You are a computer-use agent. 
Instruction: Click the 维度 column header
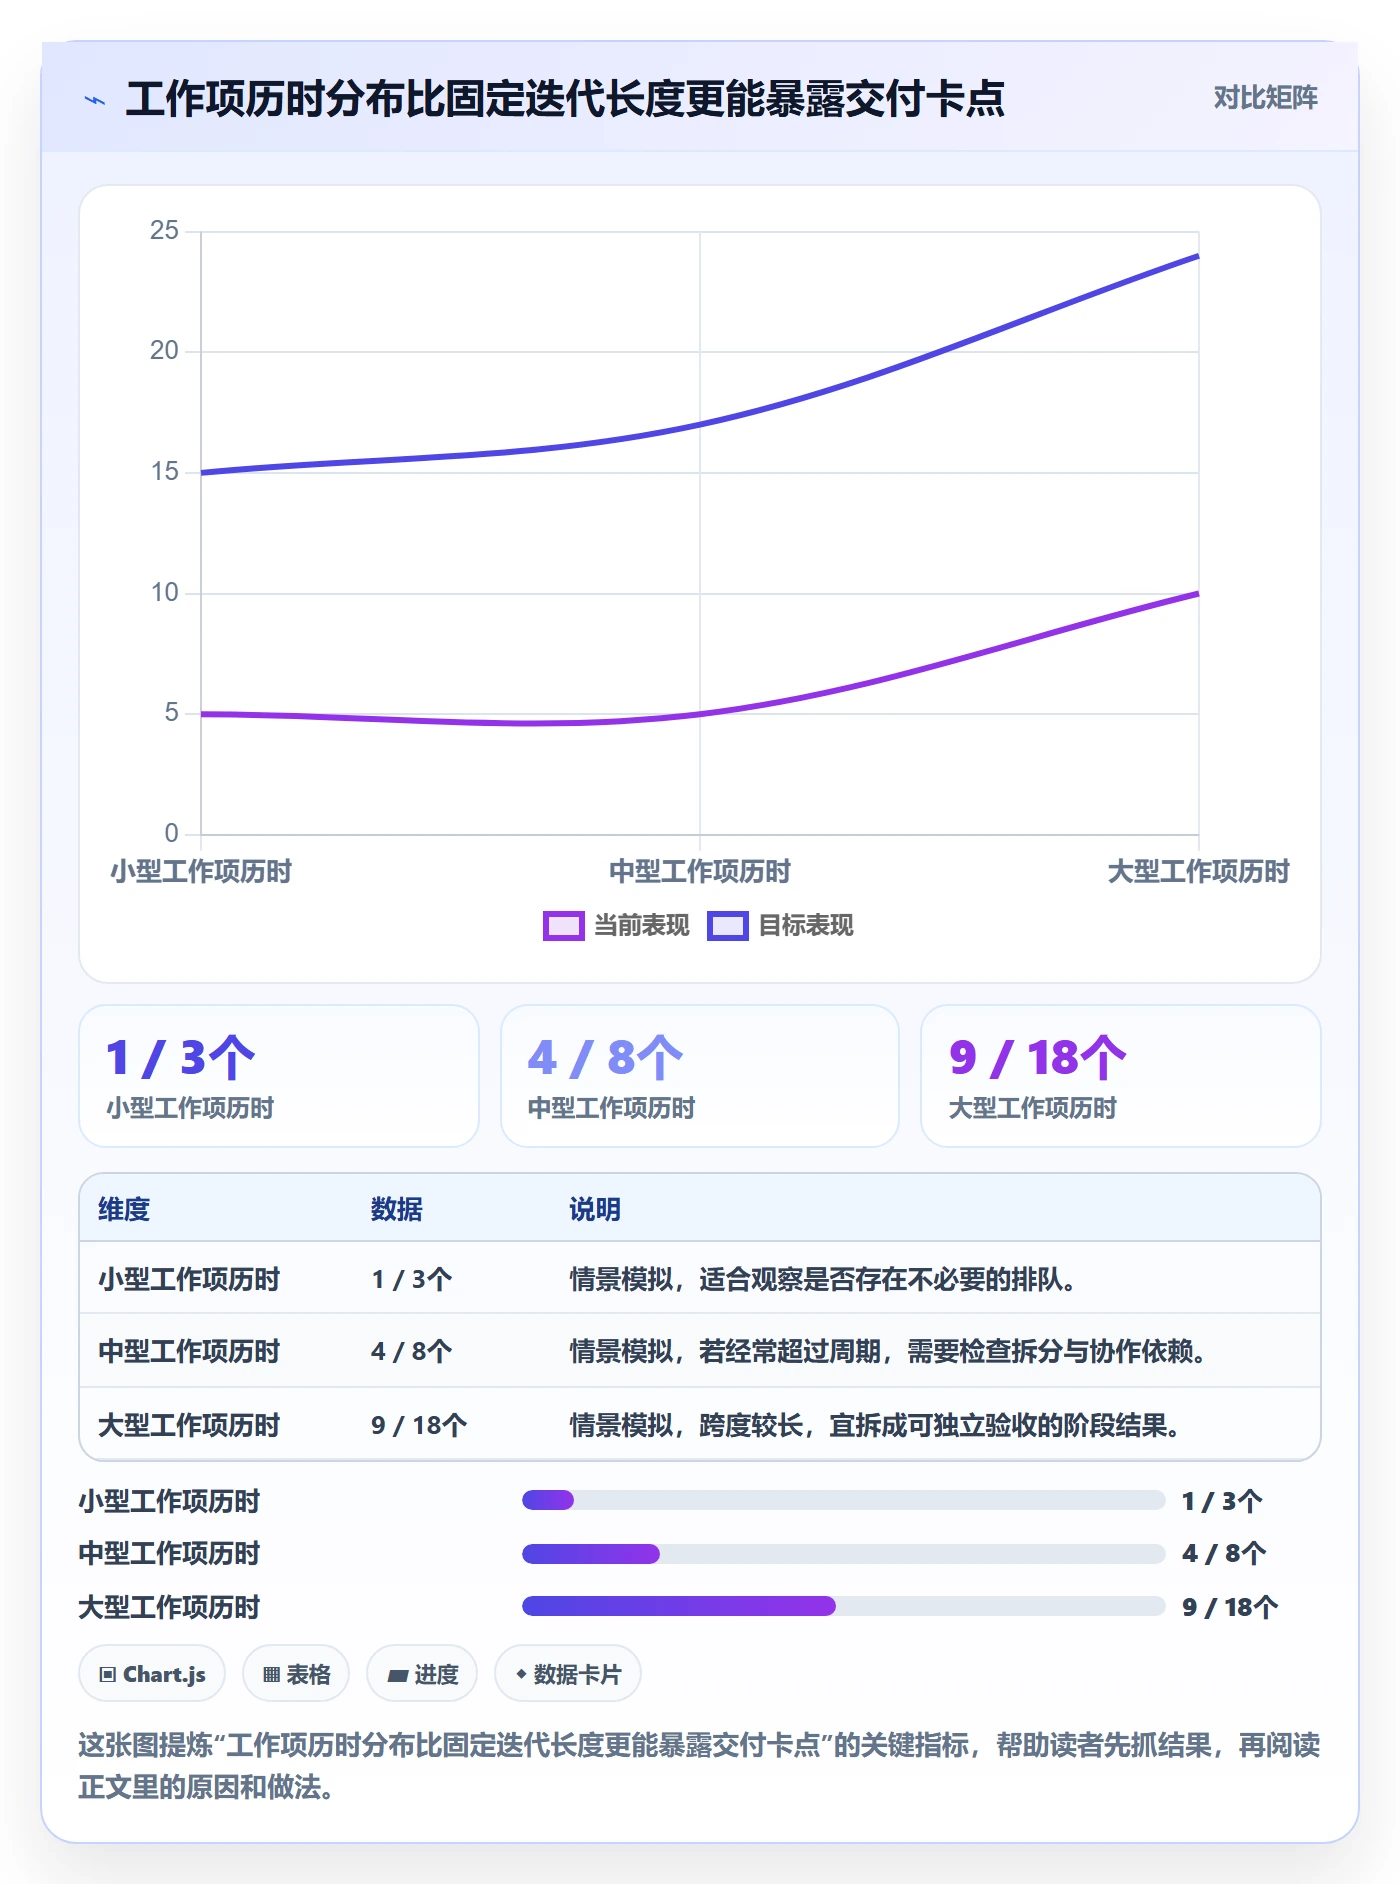[124, 1210]
